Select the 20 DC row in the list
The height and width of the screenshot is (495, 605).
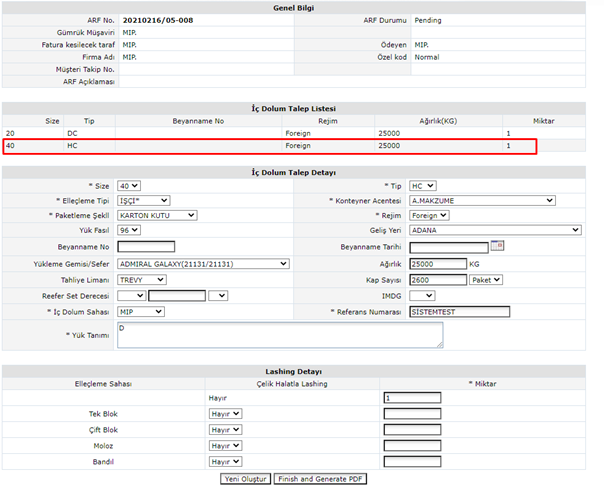(x=270, y=132)
